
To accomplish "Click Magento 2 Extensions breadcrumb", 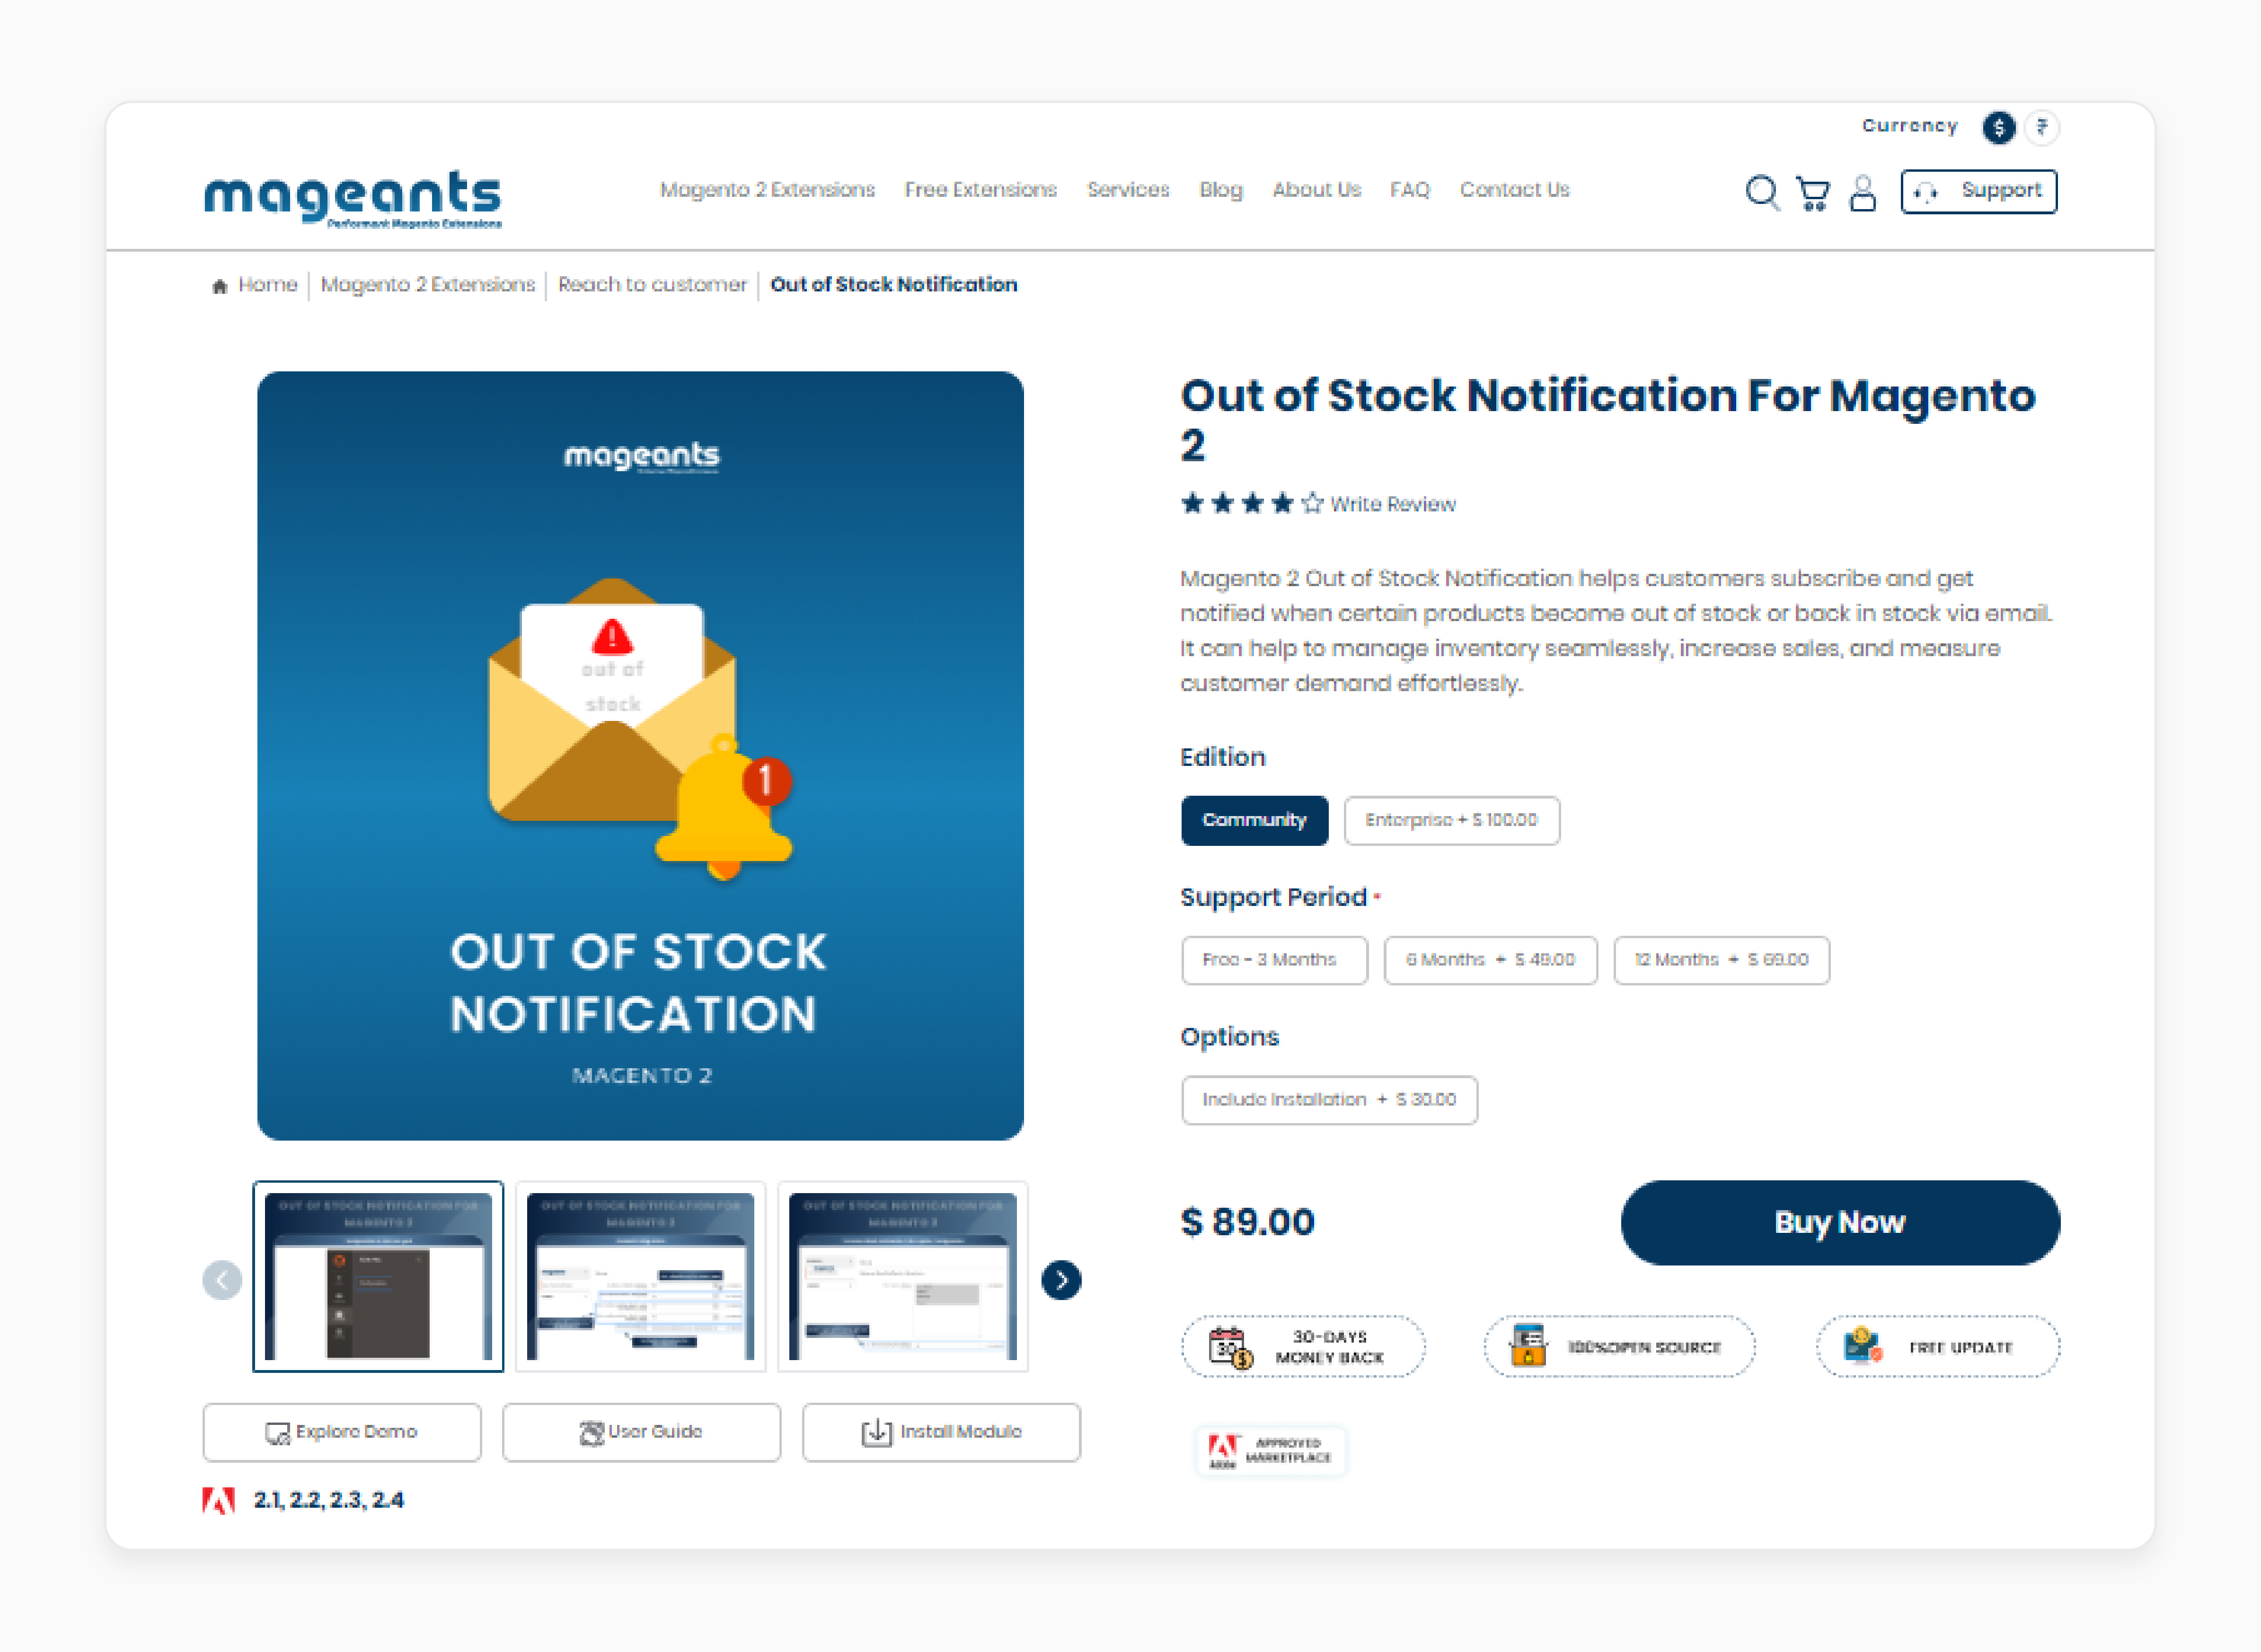I will tap(428, 285).
